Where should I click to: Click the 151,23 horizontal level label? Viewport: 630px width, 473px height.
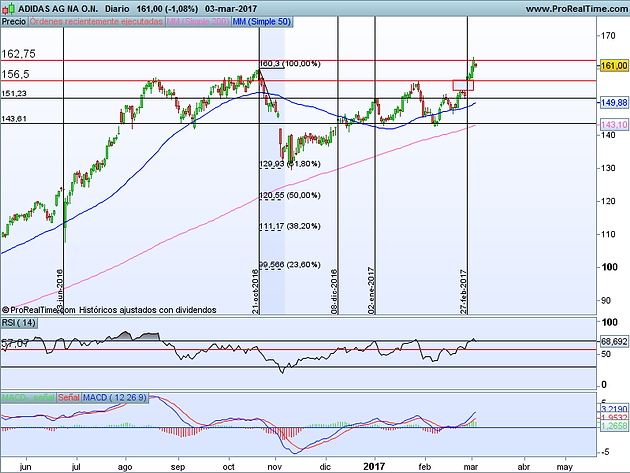pyautogui.click(x=14, y=93)
